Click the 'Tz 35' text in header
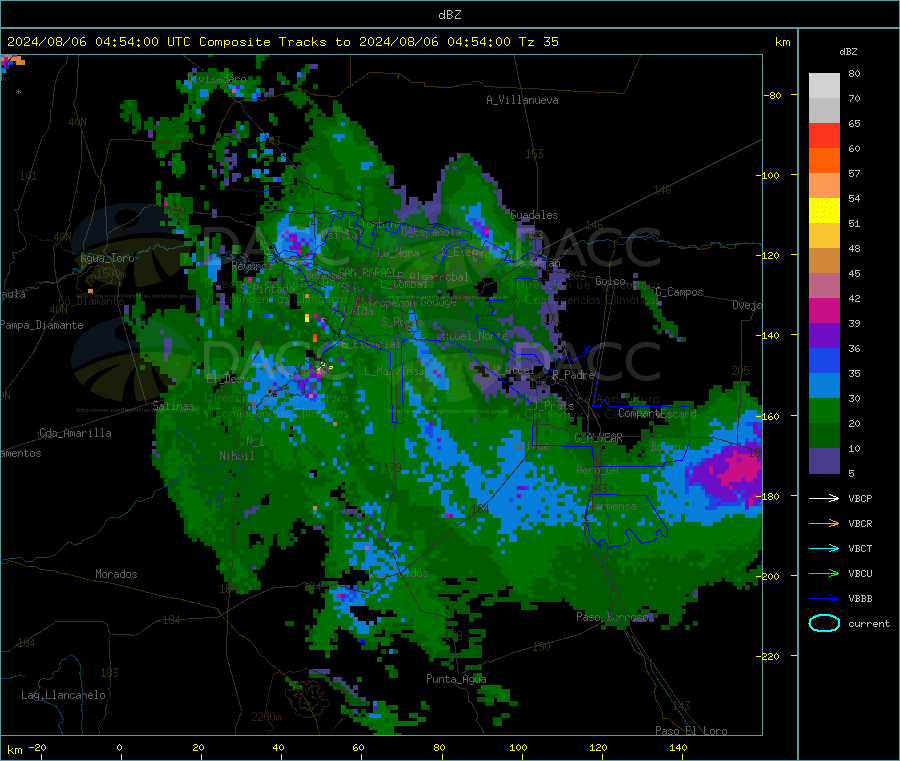 pos(538,42)
